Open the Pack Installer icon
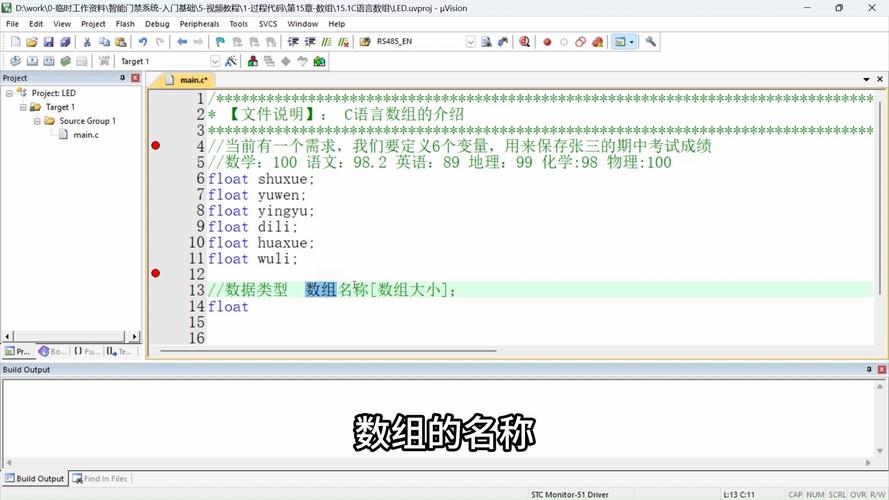Screen dimensions: 889x500 click(319, 61)
